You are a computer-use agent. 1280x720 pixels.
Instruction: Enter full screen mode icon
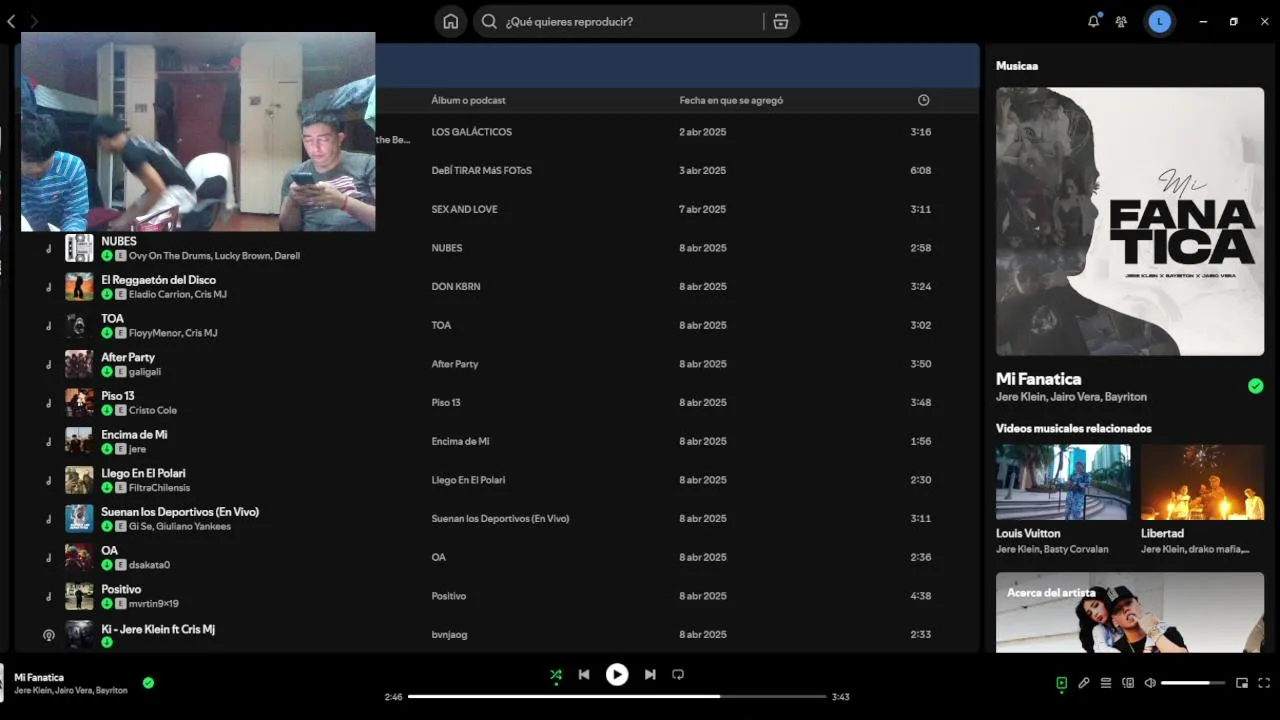[1264, 683]
